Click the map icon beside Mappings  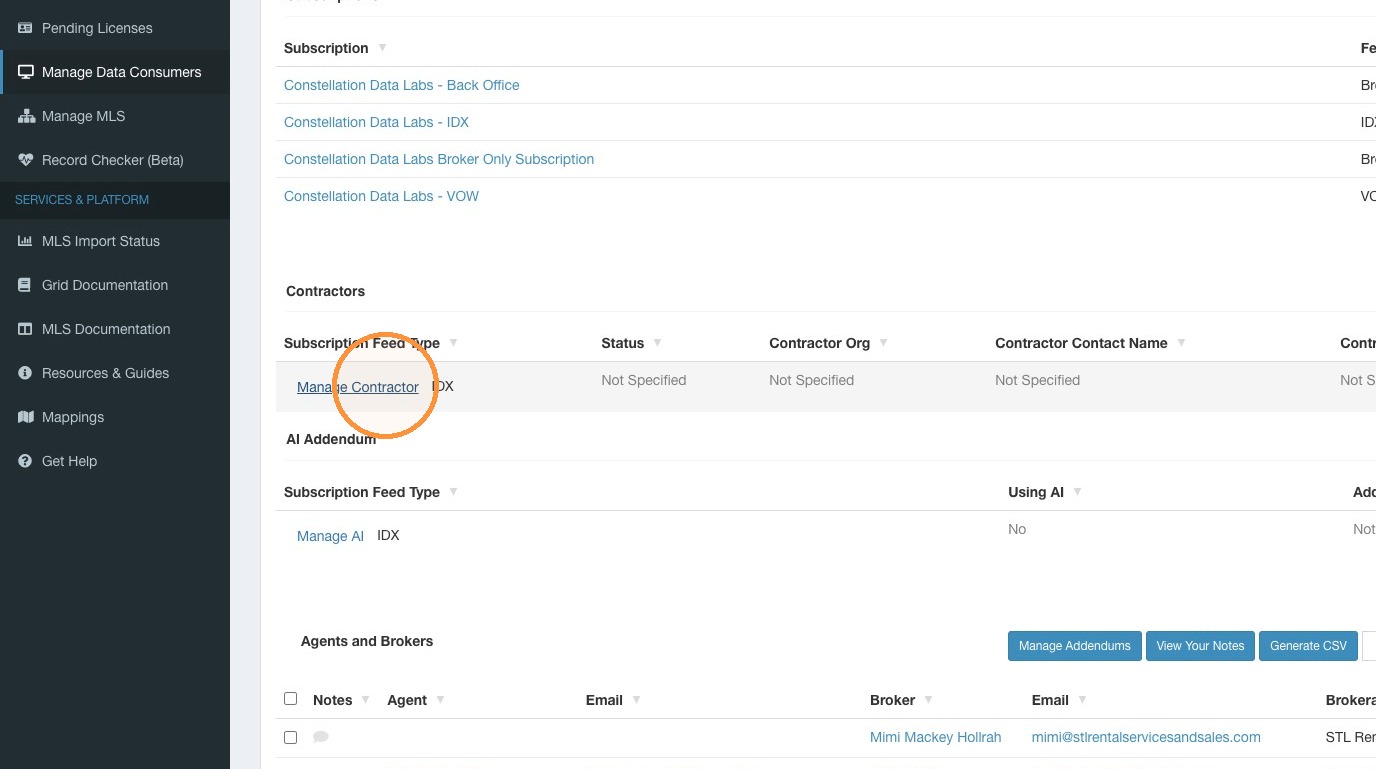(x=25, y=417)
